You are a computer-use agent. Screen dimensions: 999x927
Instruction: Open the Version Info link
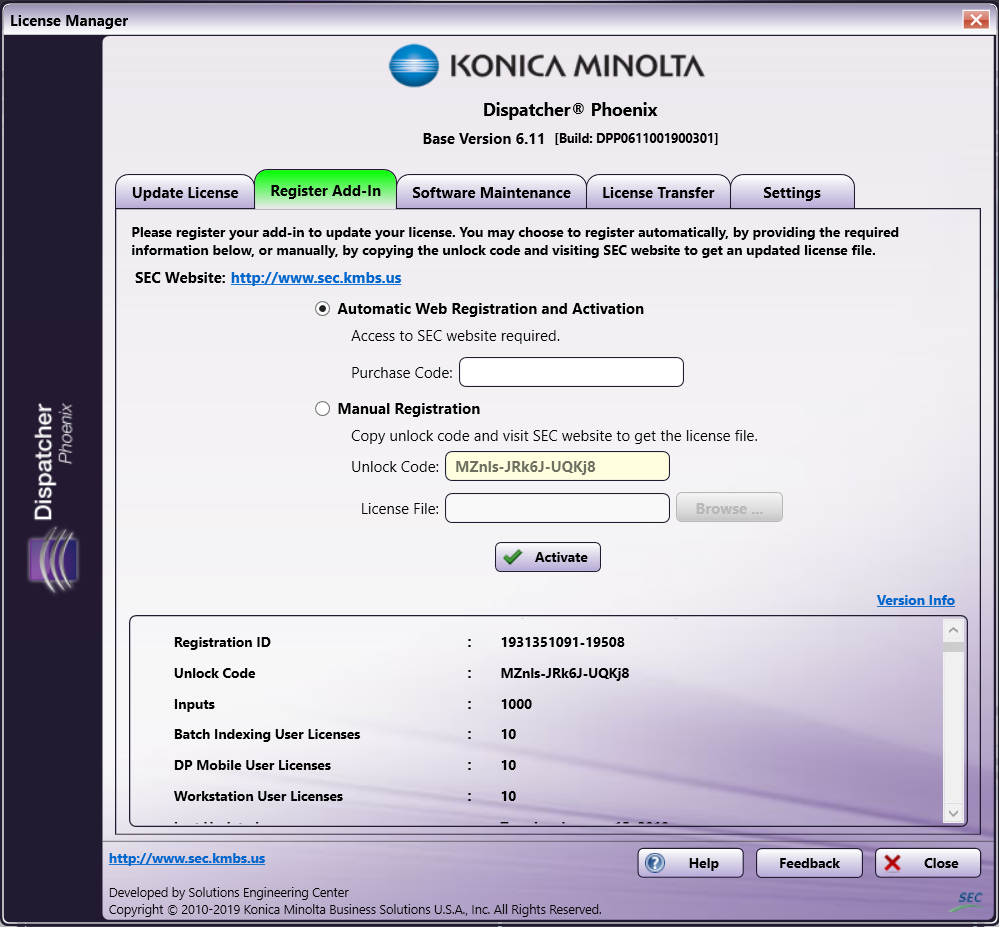pyautogui.click(x=915, y=600)
